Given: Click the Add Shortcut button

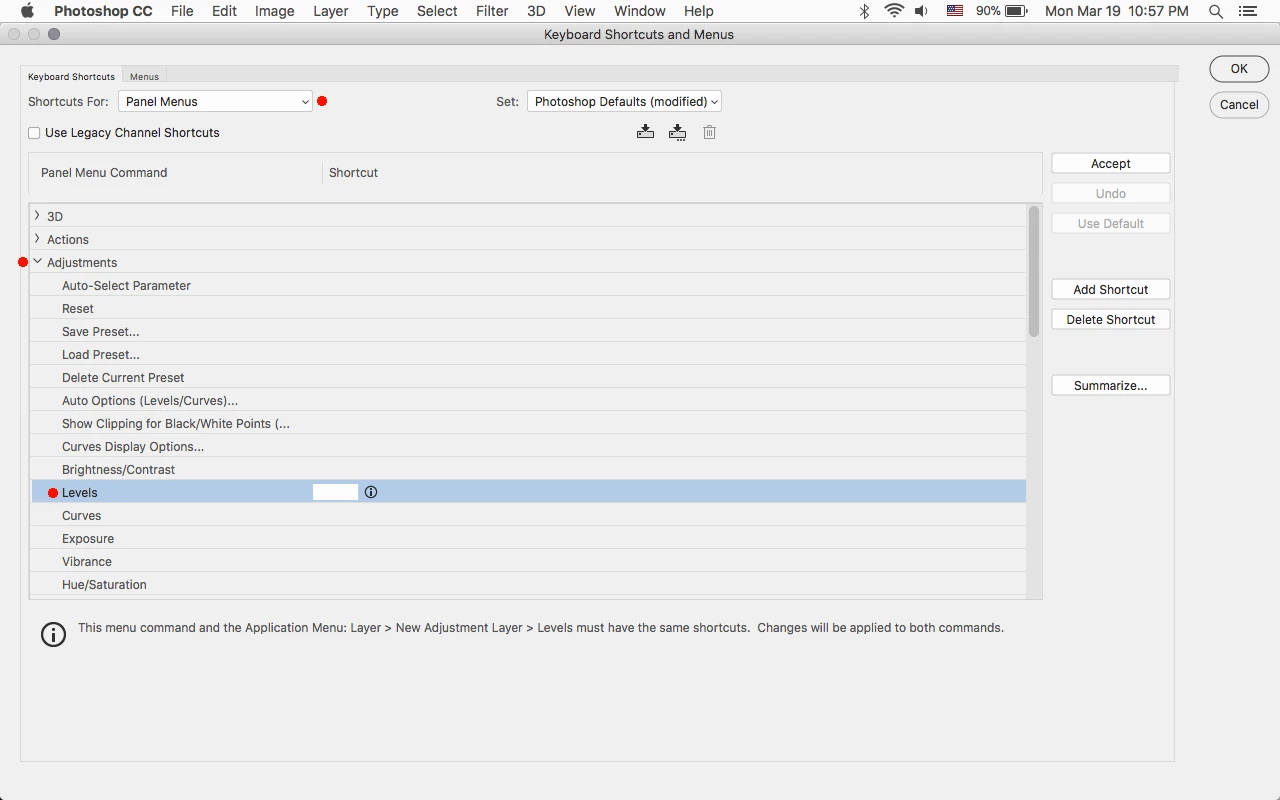Looking at the screenshot, I should 1111,289.
